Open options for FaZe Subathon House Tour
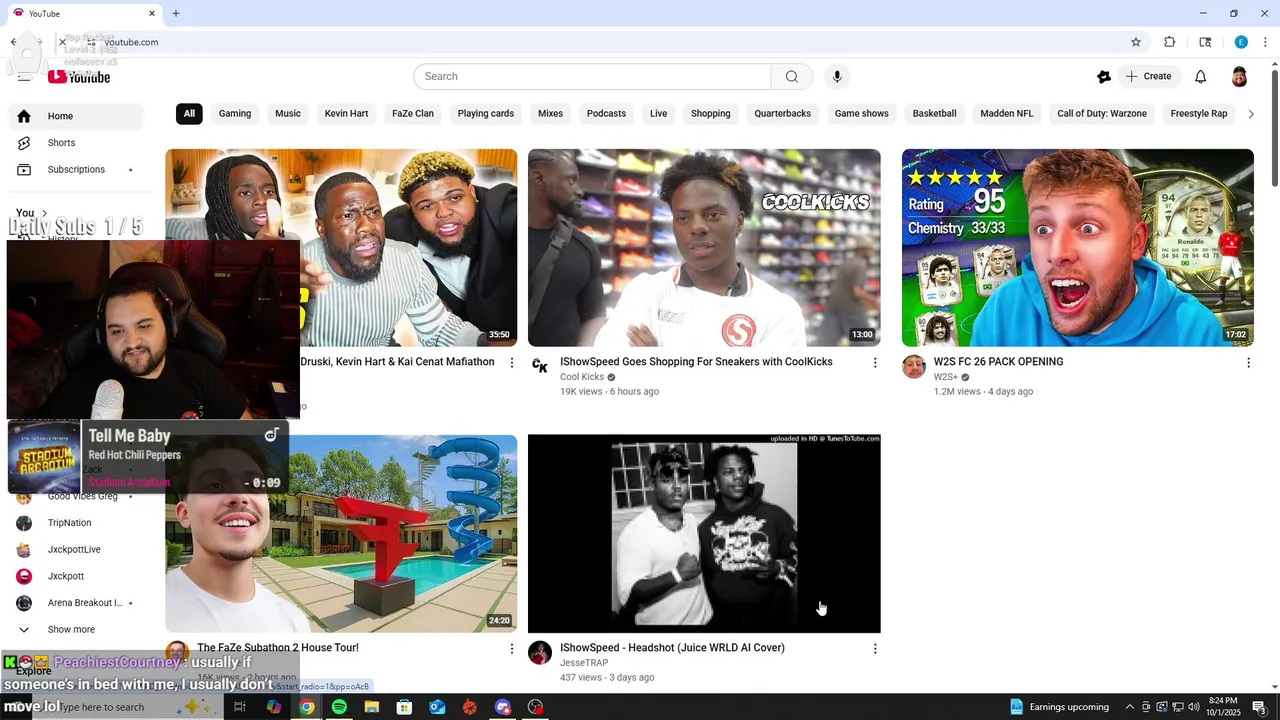 512,649
